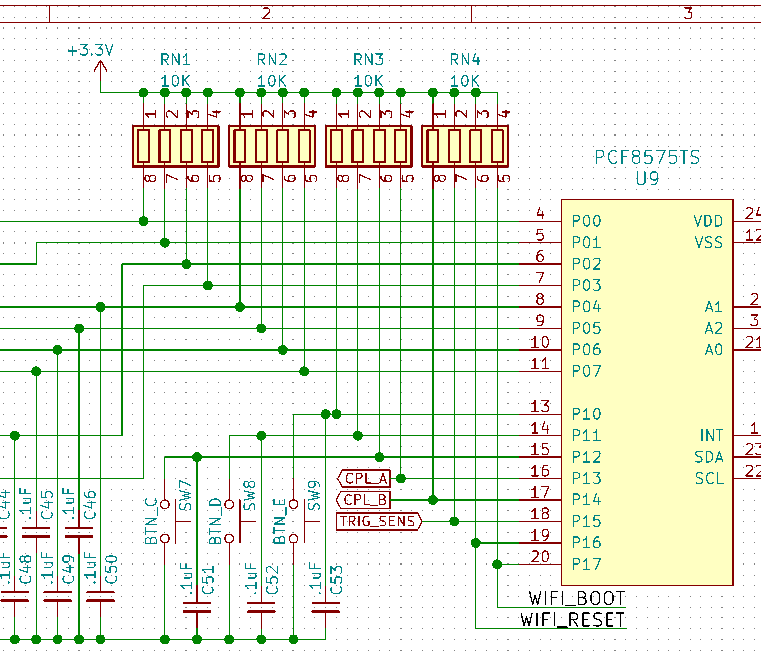This screenshot has height=655, width=761.
Task: Select the P00 pin label on U9
Action: (x=586, y=221)
